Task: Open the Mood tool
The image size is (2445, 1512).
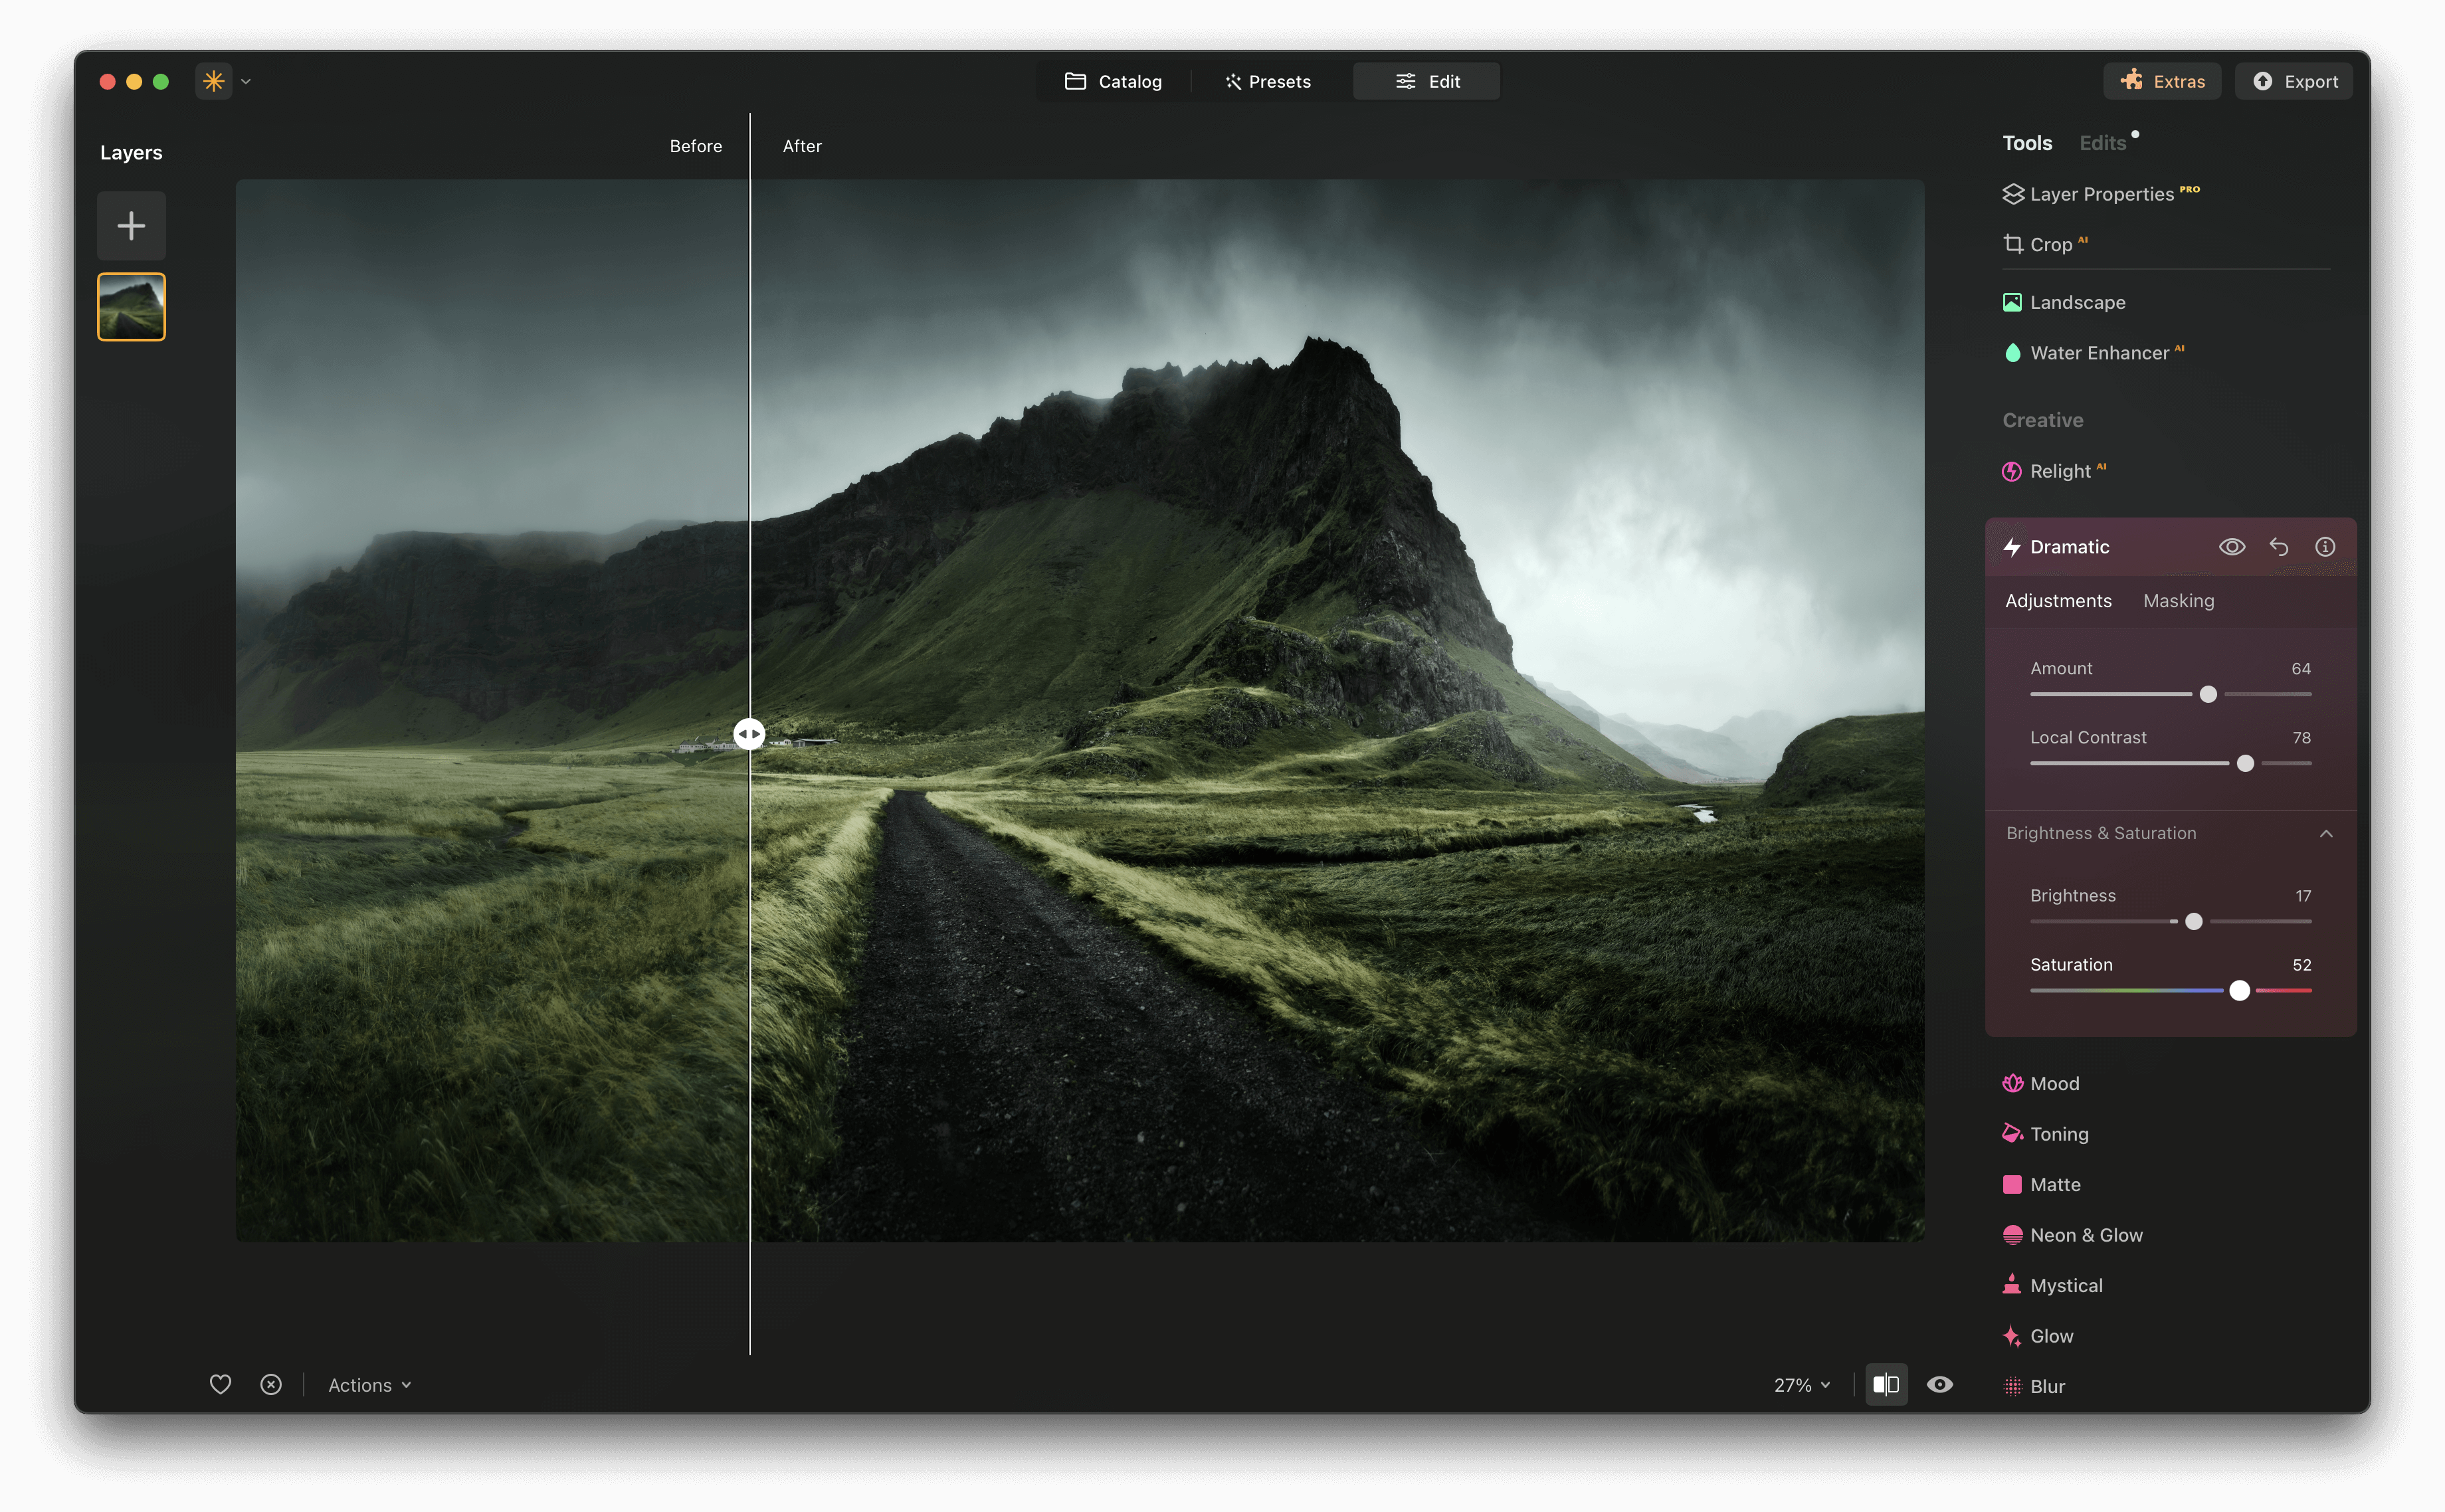Action: coord(2054,1083)
